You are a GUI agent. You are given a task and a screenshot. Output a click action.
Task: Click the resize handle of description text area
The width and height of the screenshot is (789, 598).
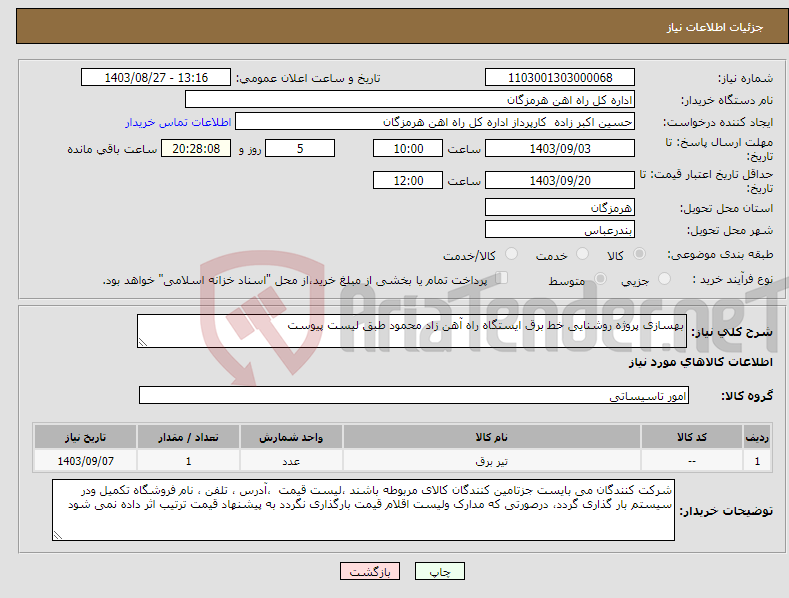tap(143, 342)
